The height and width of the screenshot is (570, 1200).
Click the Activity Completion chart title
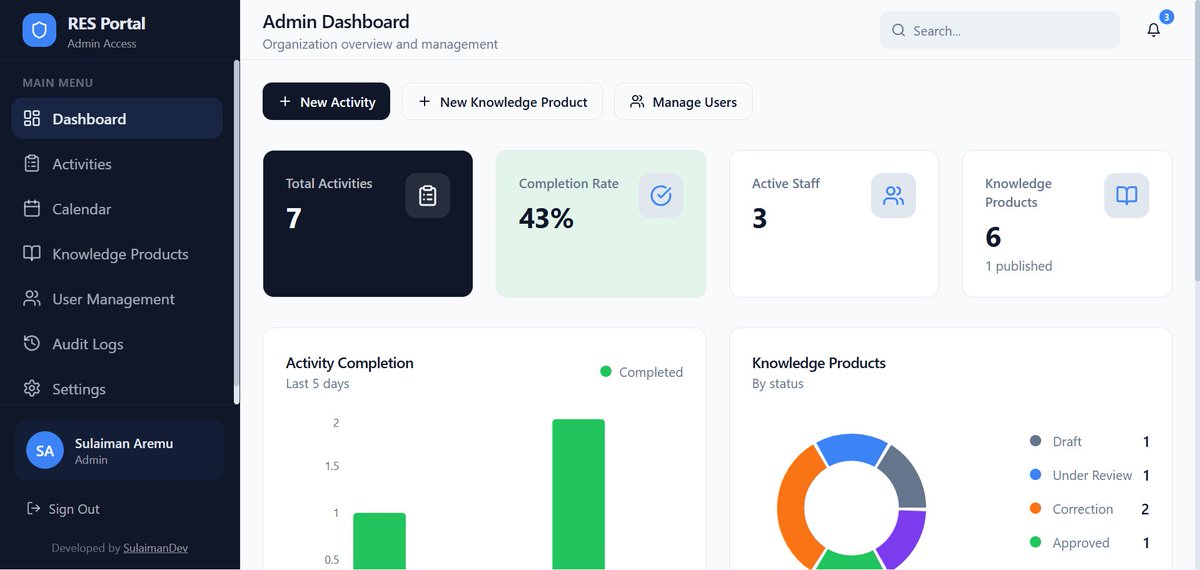click(x=350, y=363)
